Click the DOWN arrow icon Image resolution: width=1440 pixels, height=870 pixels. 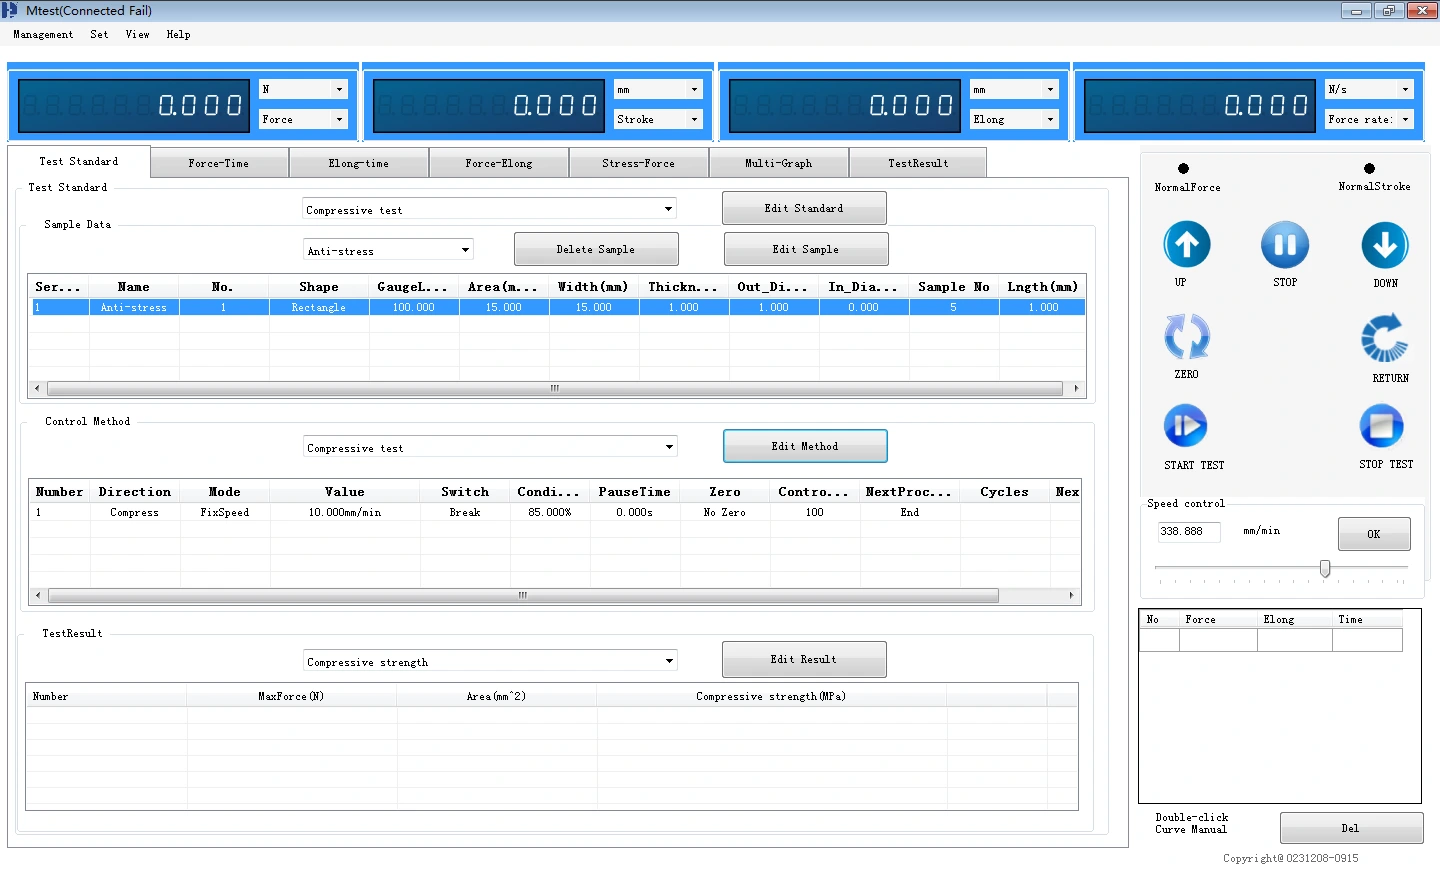[1385, 245]
